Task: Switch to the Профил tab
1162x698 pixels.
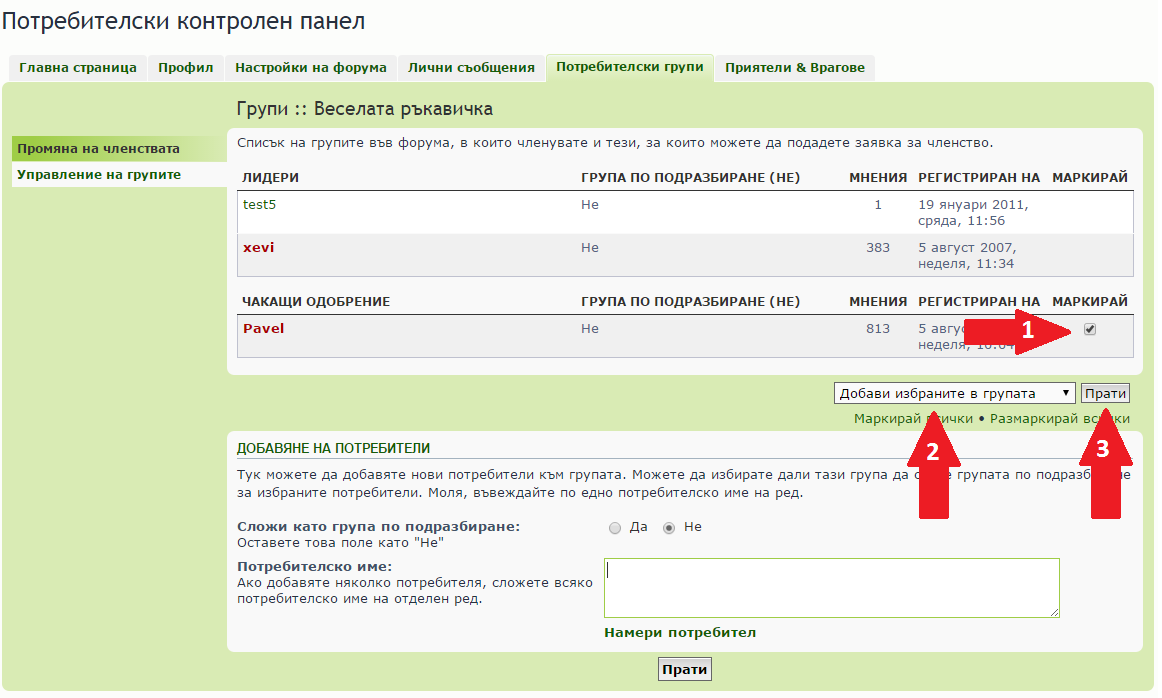Action: [186, 68]
